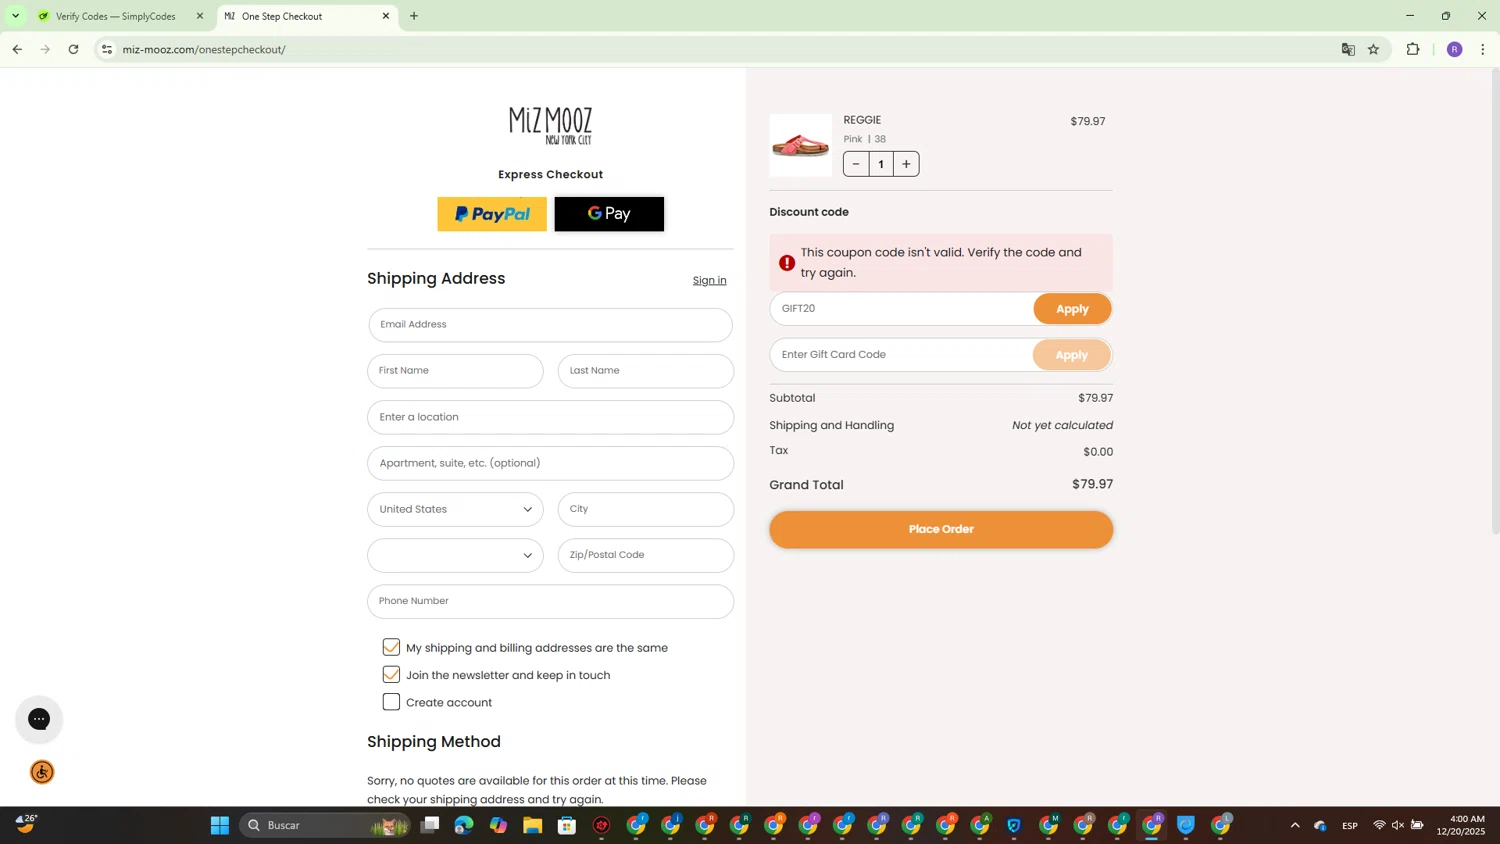The width and height of the screenshot is (1500, 844).
Task: Translate this page icon
Action: point(1348,49)
